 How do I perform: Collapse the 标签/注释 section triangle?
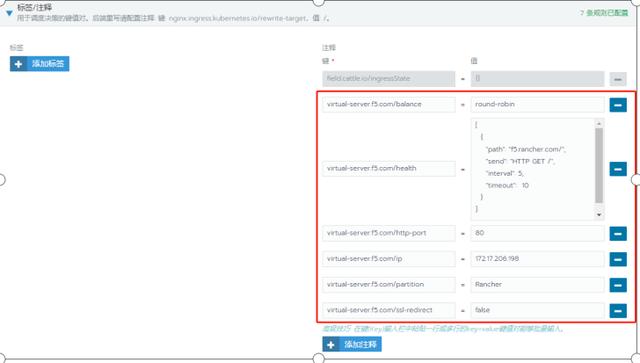point(9,13)
